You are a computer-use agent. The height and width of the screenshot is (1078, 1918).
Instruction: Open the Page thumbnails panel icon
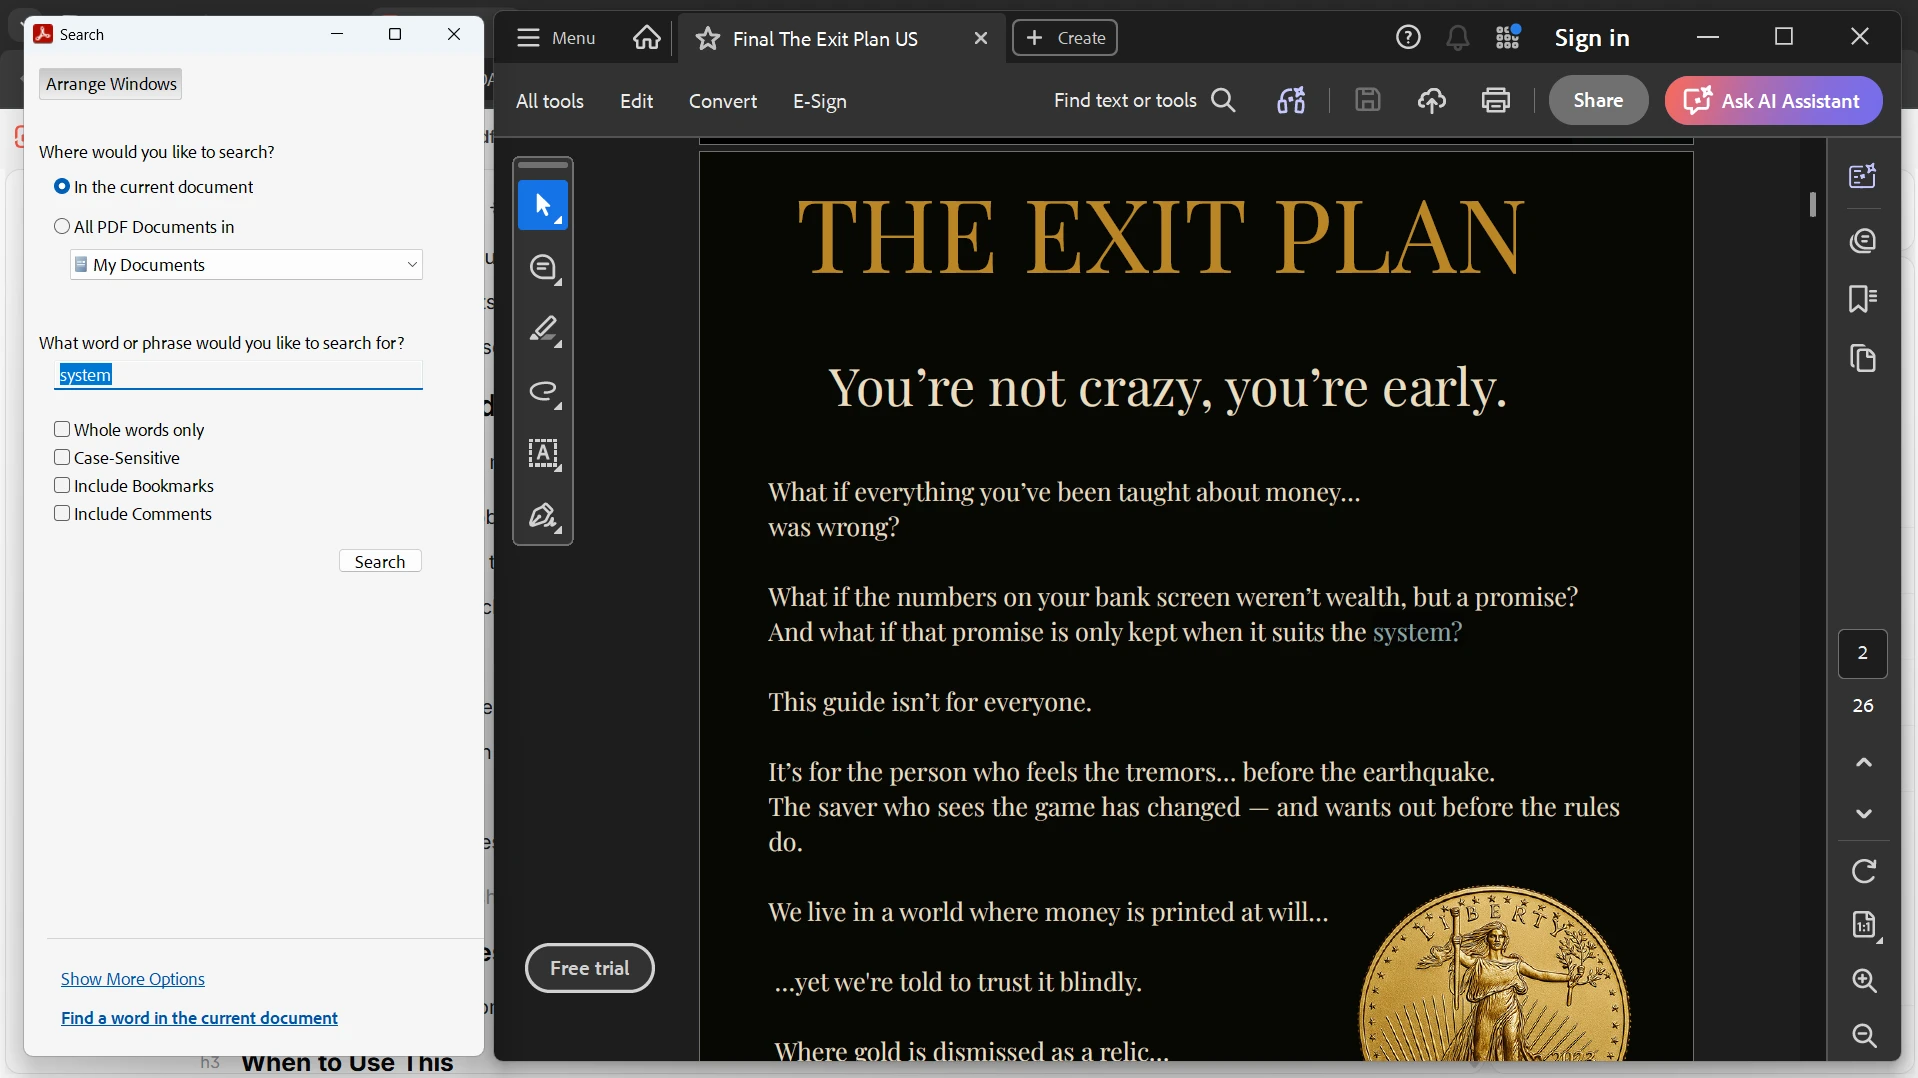tap(1863, 358)
